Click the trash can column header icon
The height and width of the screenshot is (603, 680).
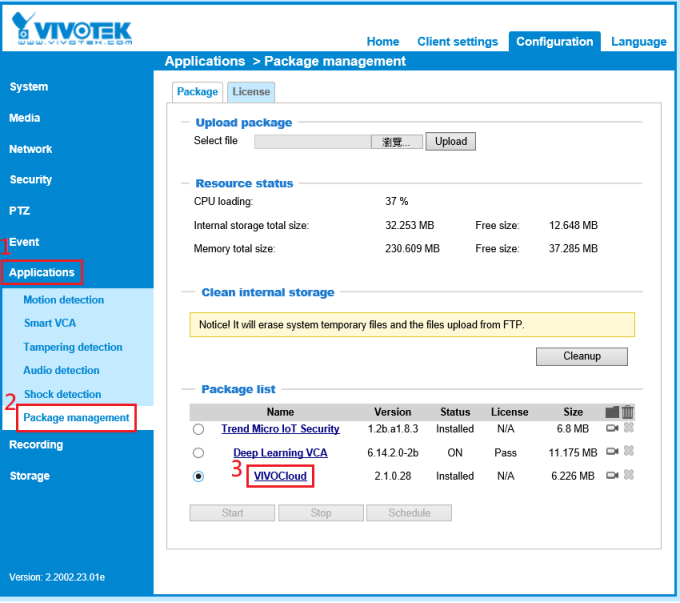click(628, 412)
